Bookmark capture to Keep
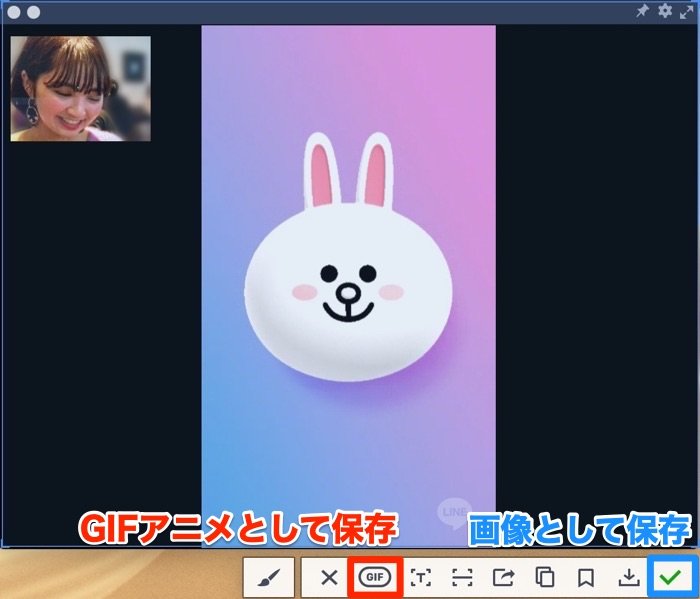The width and height of the screenshot is (700, 599). click(586, 578)
